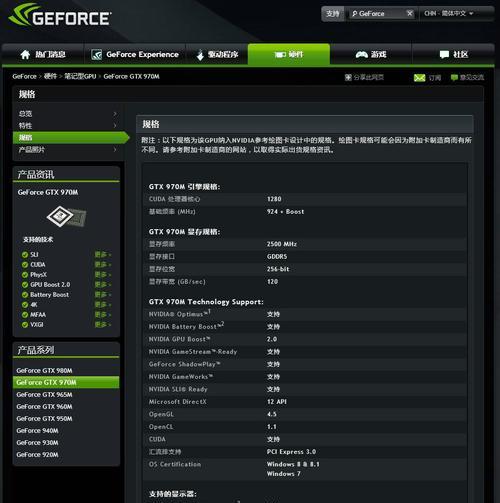The height and width of the screenshot is (503, 500).
Task: Select the 产品图片 sidebar item
Action: point(68,150)
